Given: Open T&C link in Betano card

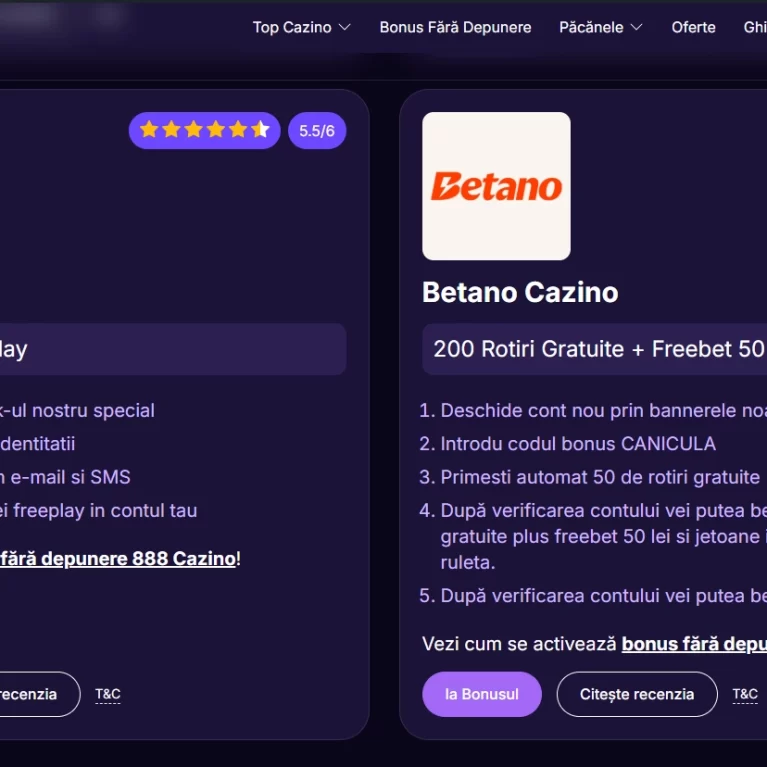Looking at the screenshot, I should pyautogui.click(x=745, y=694).
